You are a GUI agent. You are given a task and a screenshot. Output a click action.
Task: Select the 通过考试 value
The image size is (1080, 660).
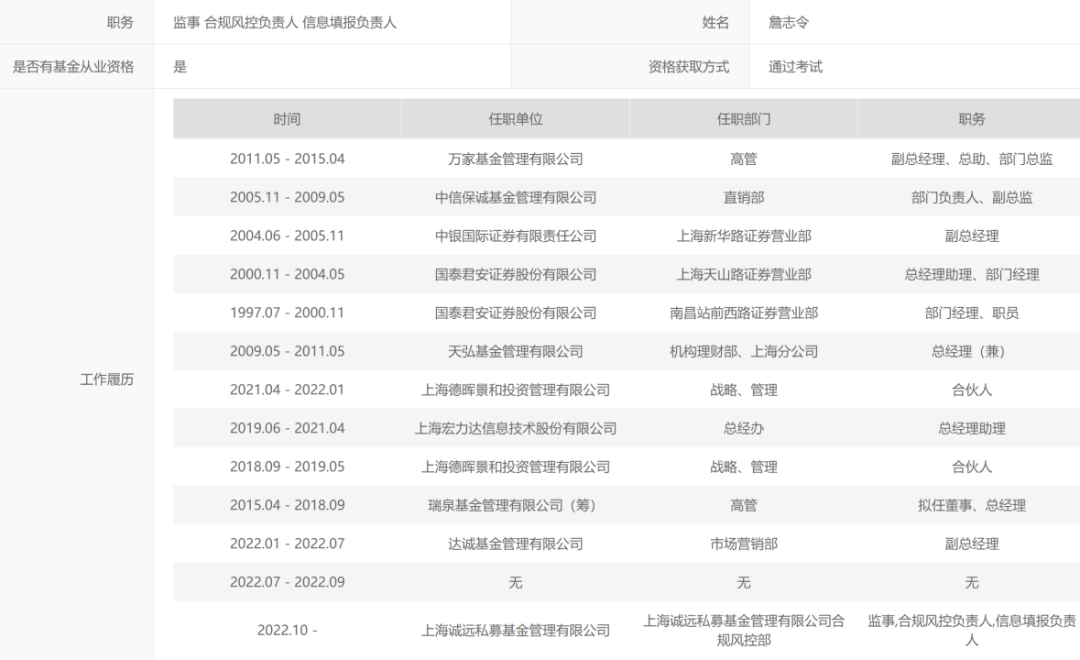795,67
